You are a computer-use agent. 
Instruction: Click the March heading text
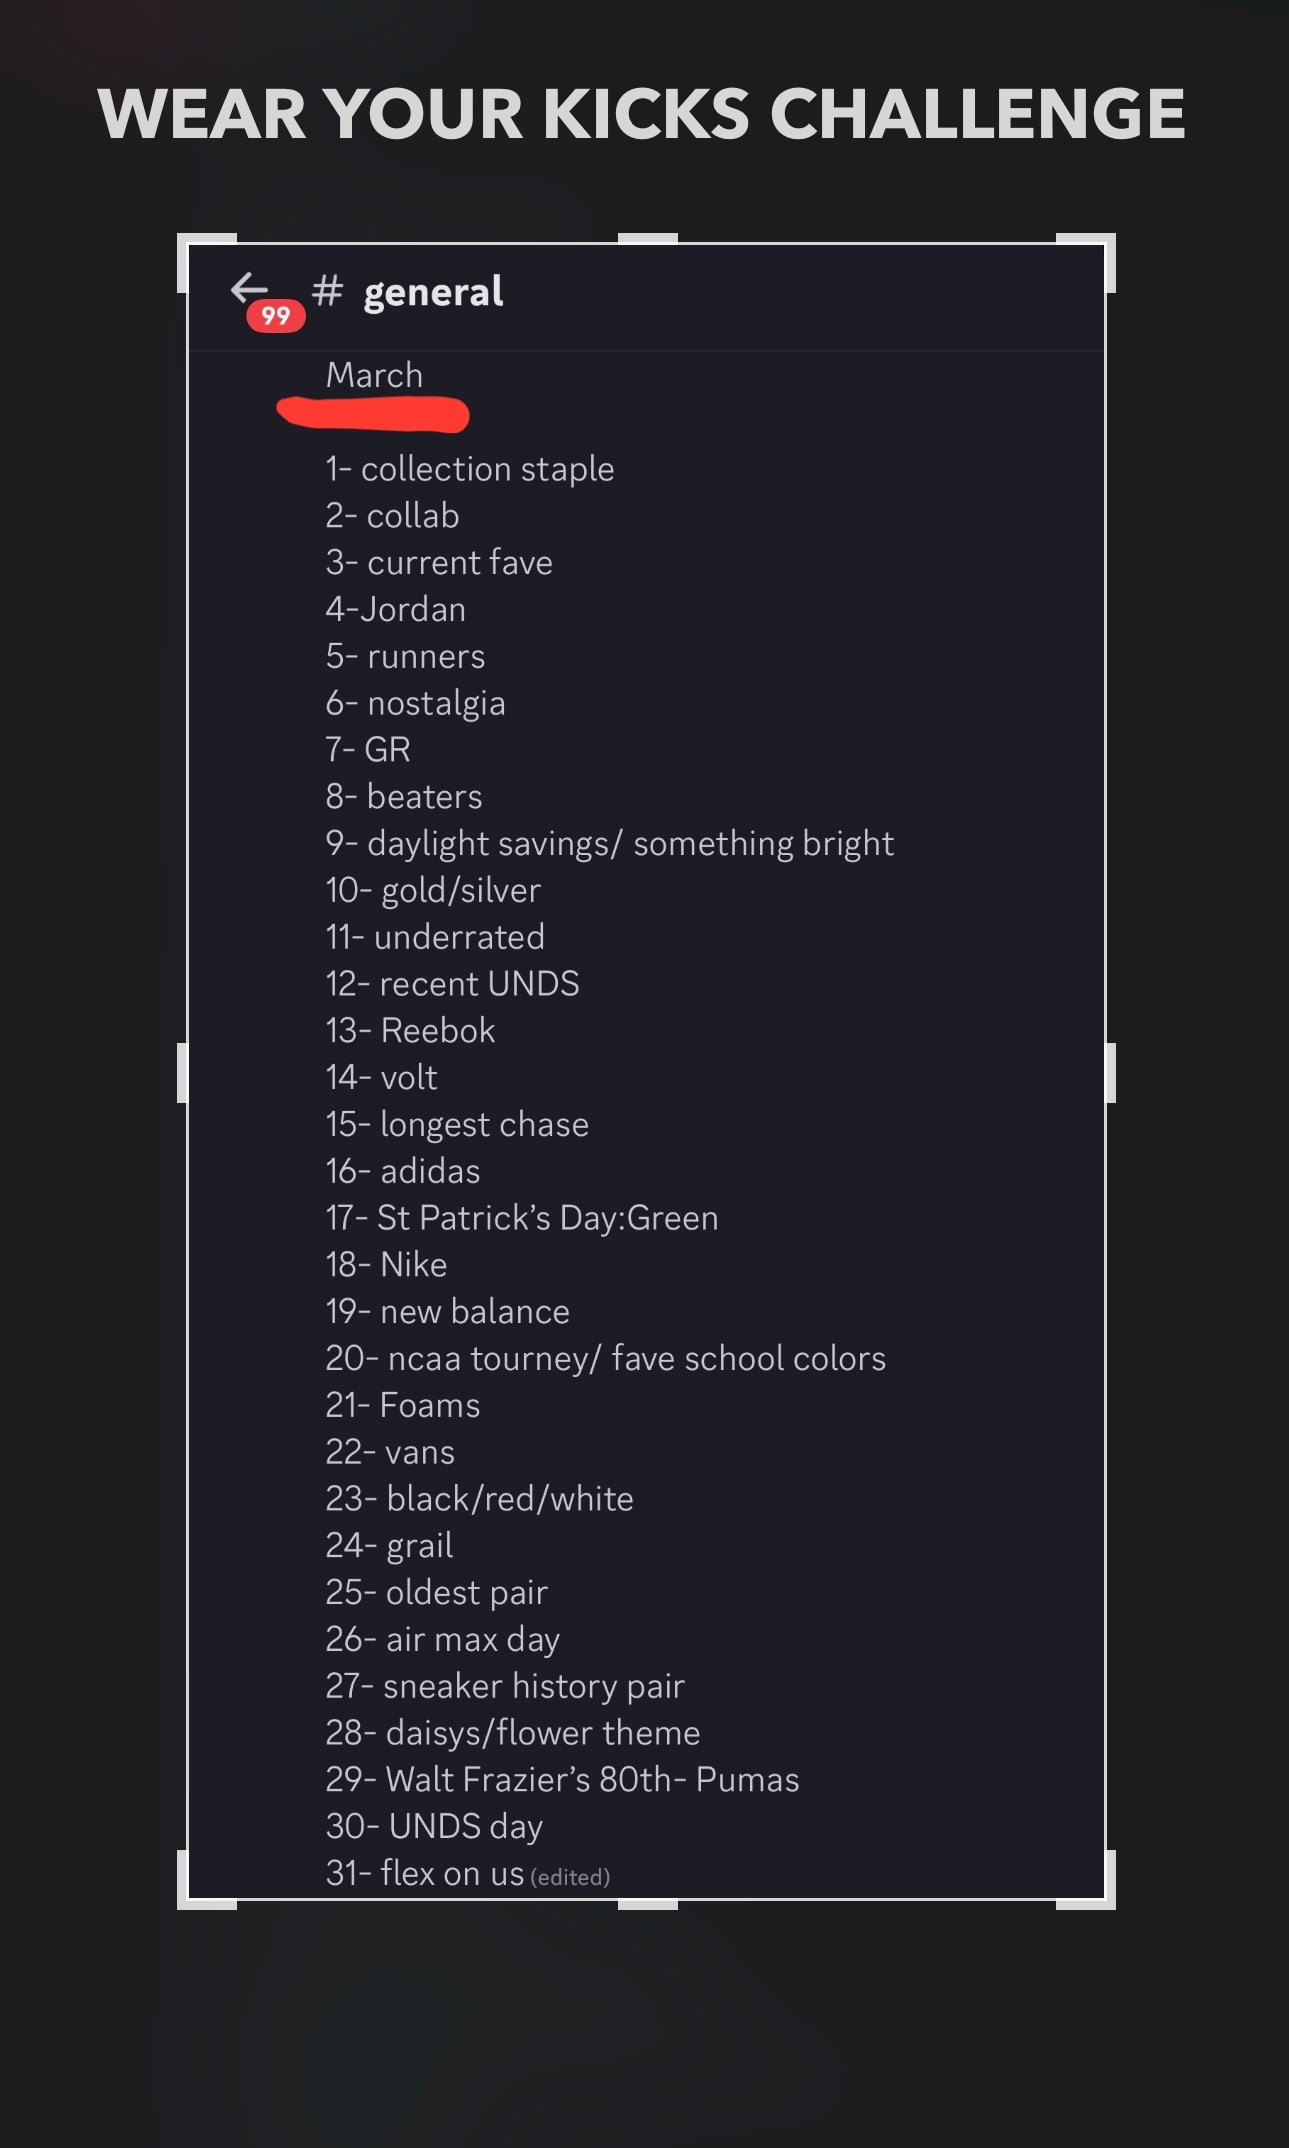(374, 375)
